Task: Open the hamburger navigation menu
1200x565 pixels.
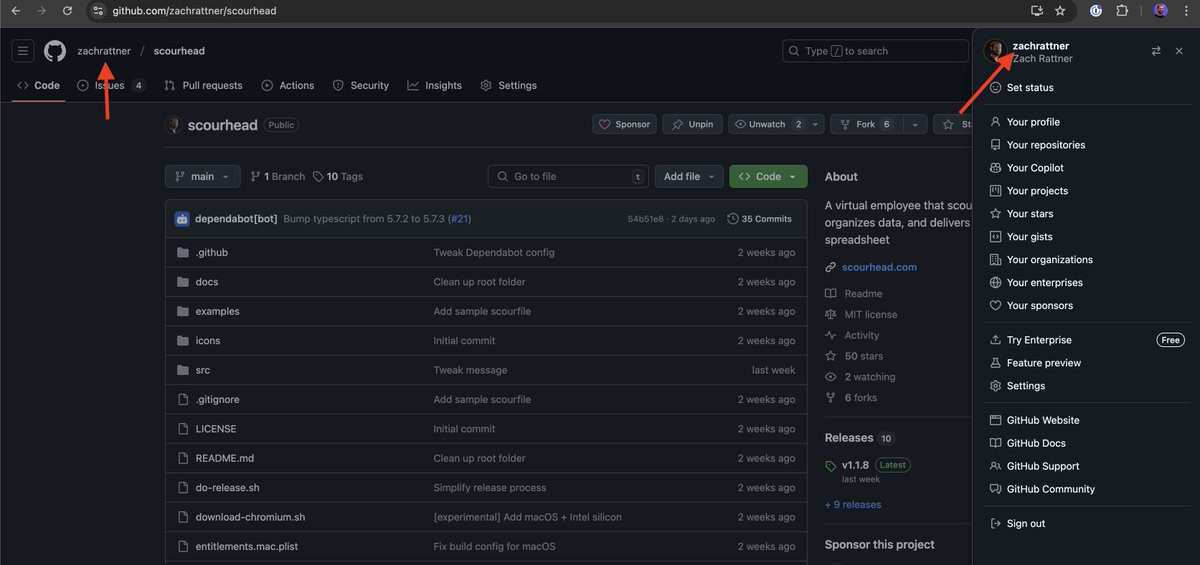Action: point(23,51)
